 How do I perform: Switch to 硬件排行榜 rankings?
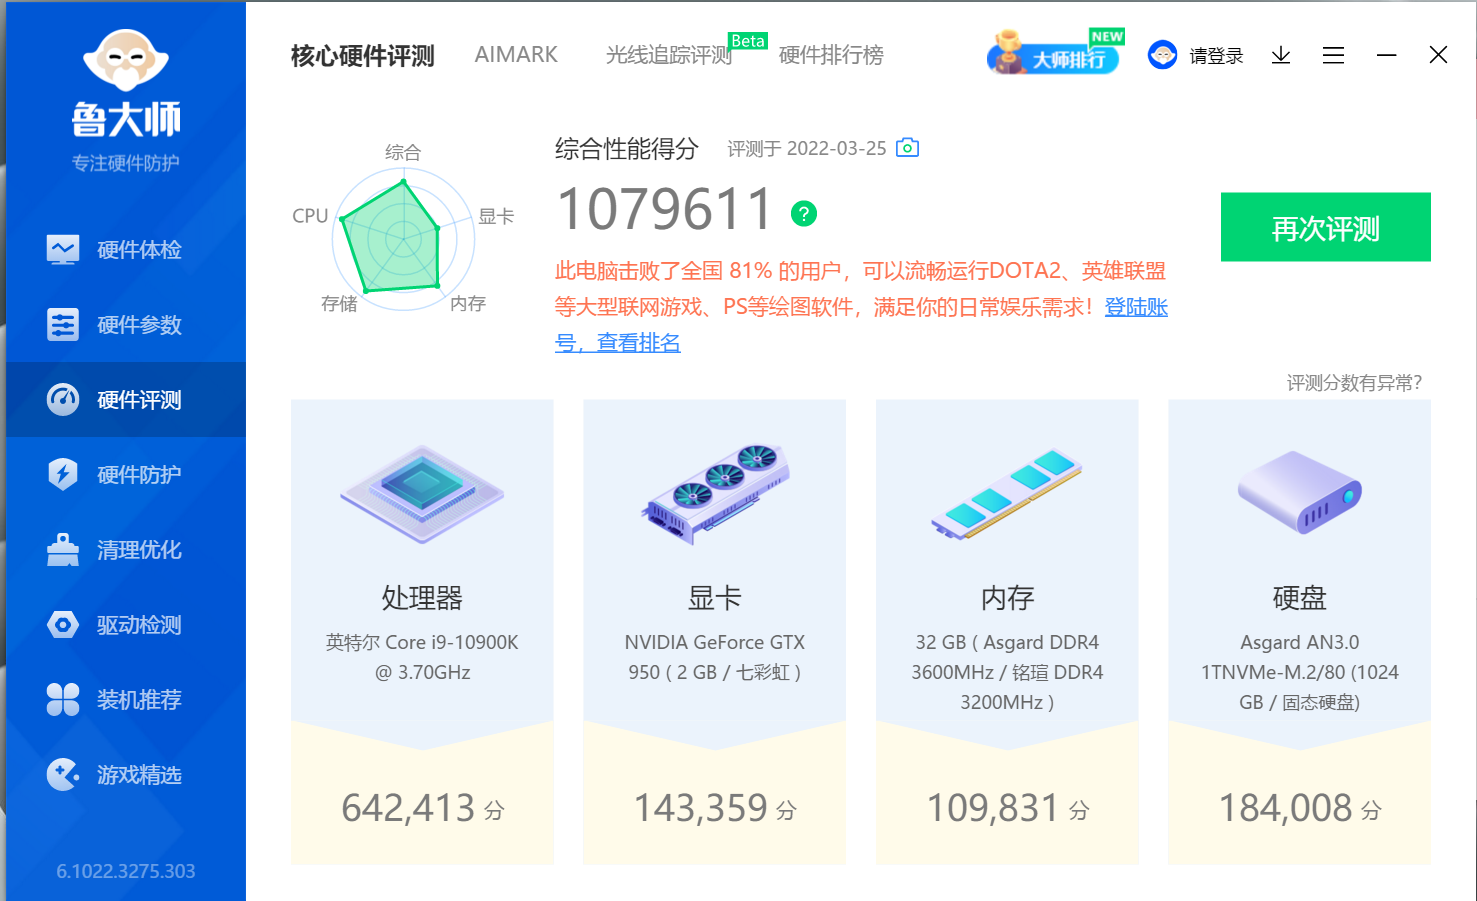click(832, 55)
